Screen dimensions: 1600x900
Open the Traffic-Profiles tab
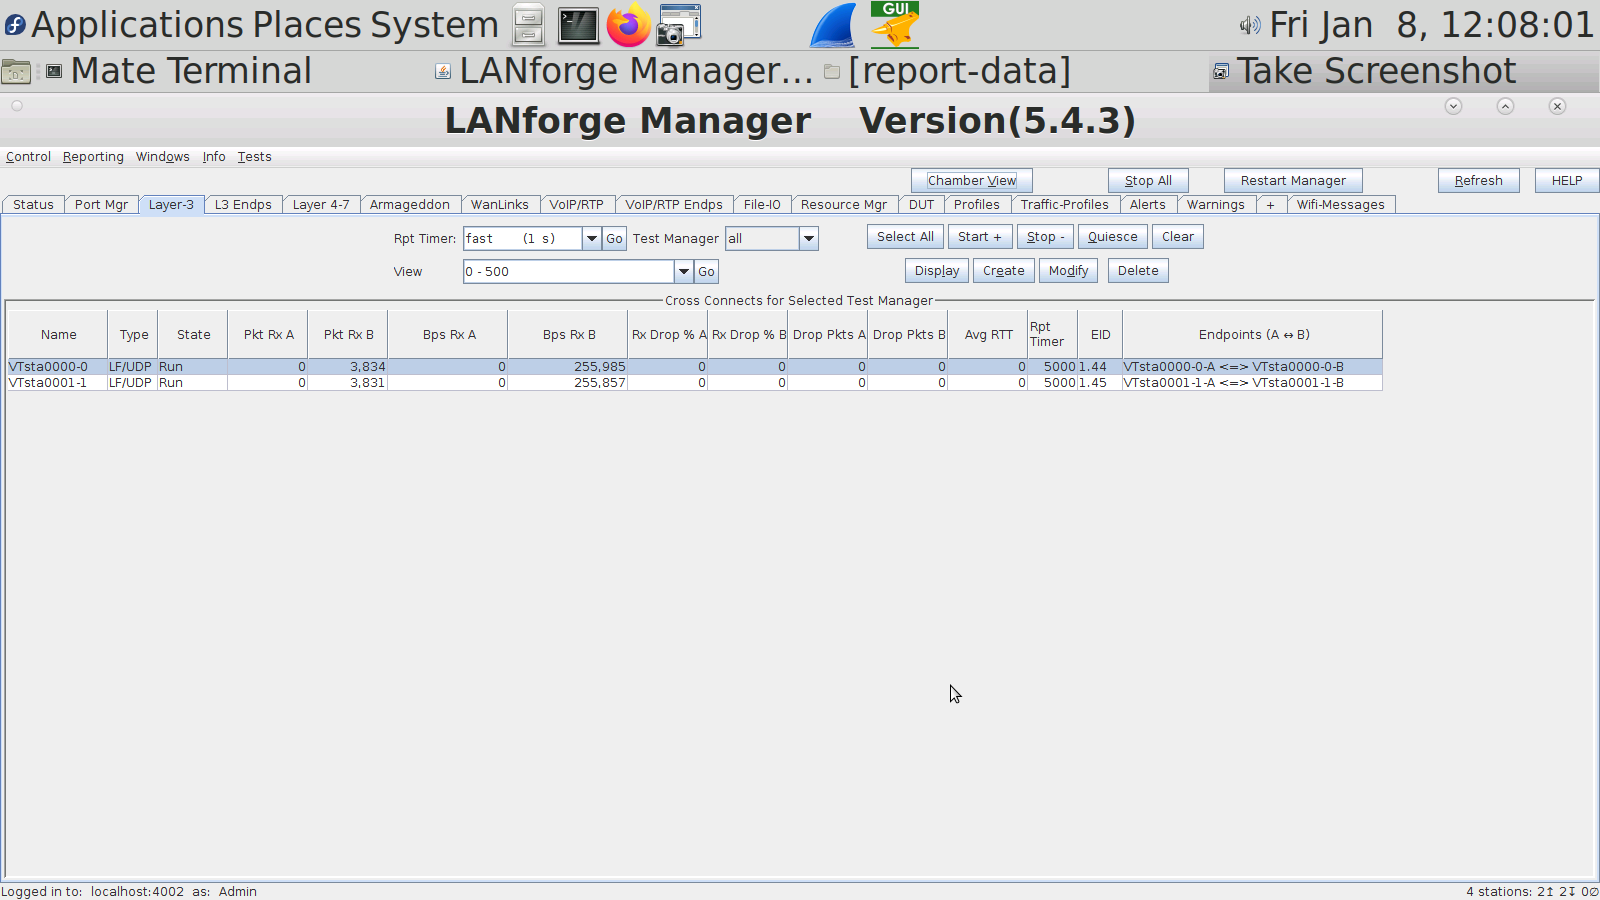click(x=1065, y=205)
